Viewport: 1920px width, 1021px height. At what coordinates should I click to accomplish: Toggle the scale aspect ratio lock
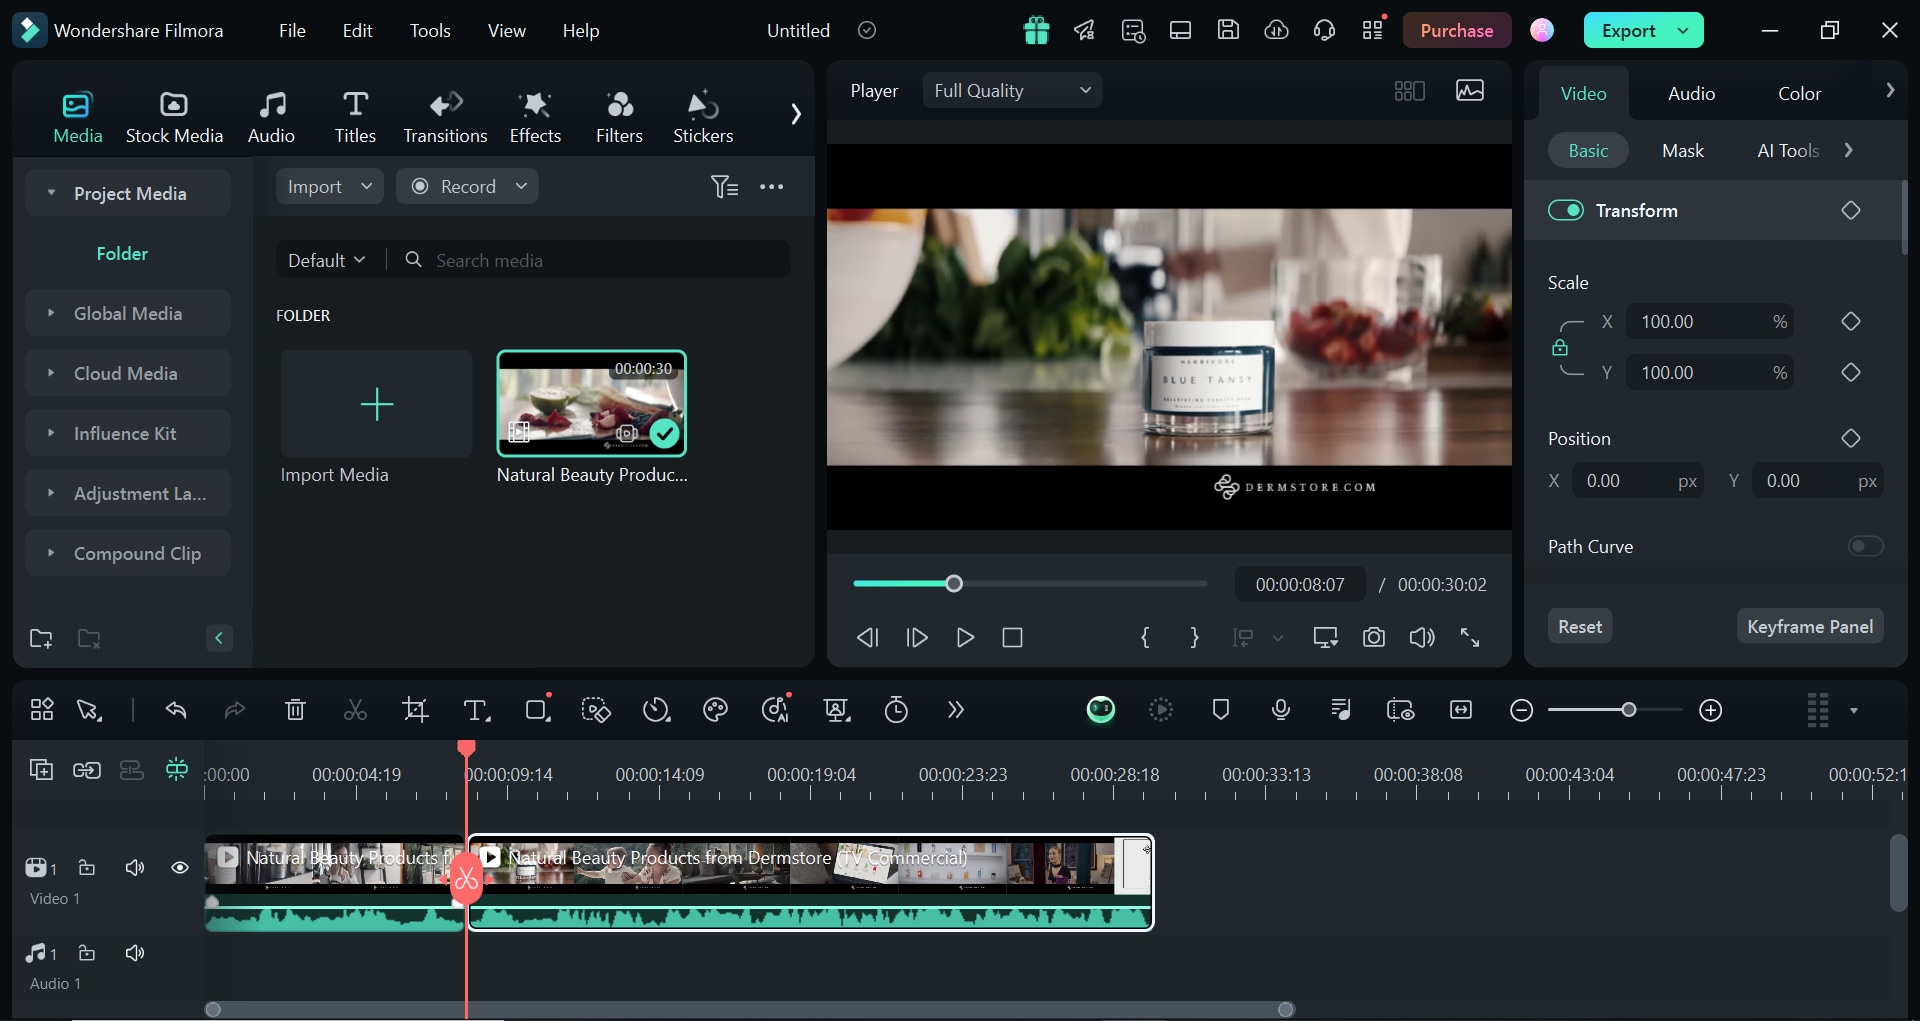click(x=1560, y=347)
